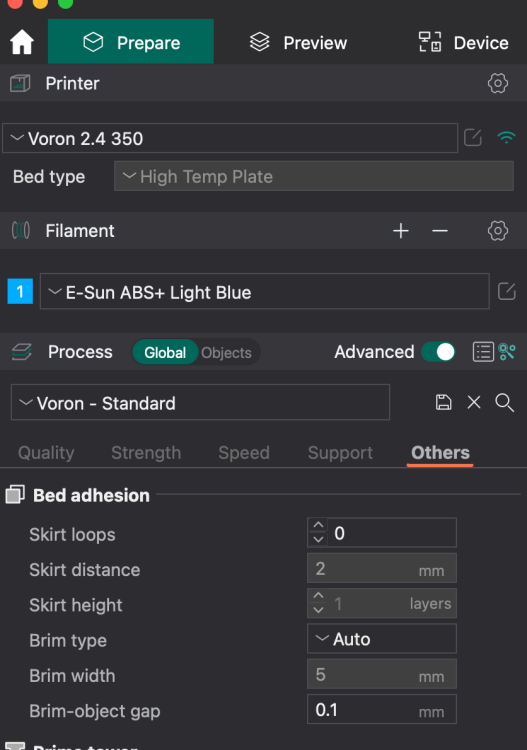Save the Voron - Standard process preset
This screenshot has width=527, height=750.
pos(444,402)
